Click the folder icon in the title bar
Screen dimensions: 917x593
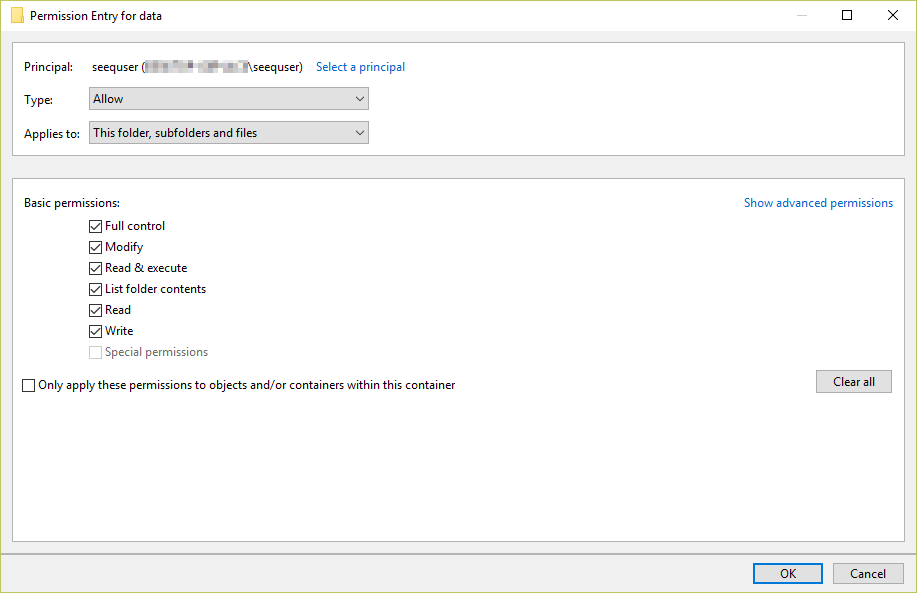pyautogui.click(x=15, y=15)
